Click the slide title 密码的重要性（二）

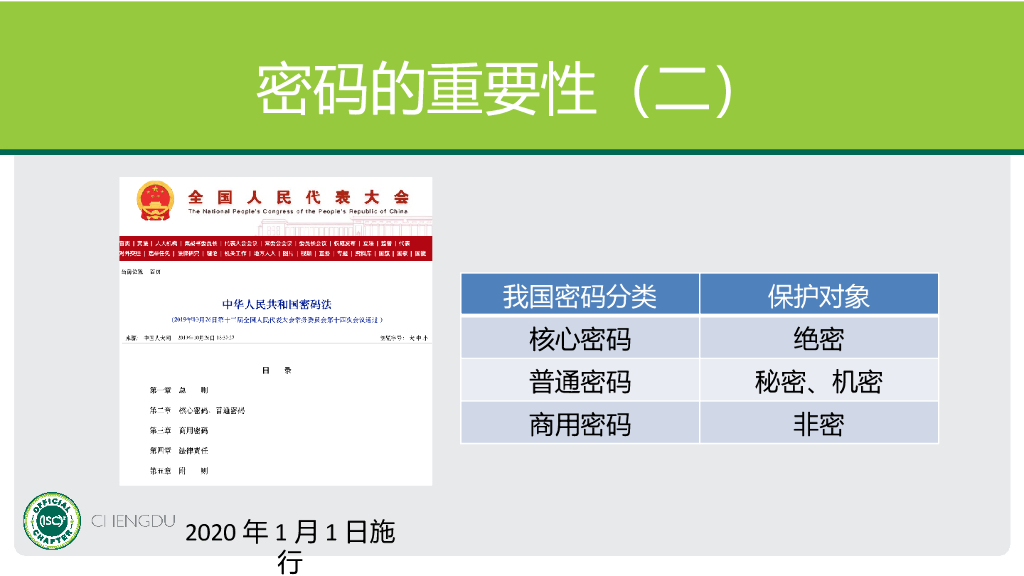pyautogui.click(x=496, y=90)
